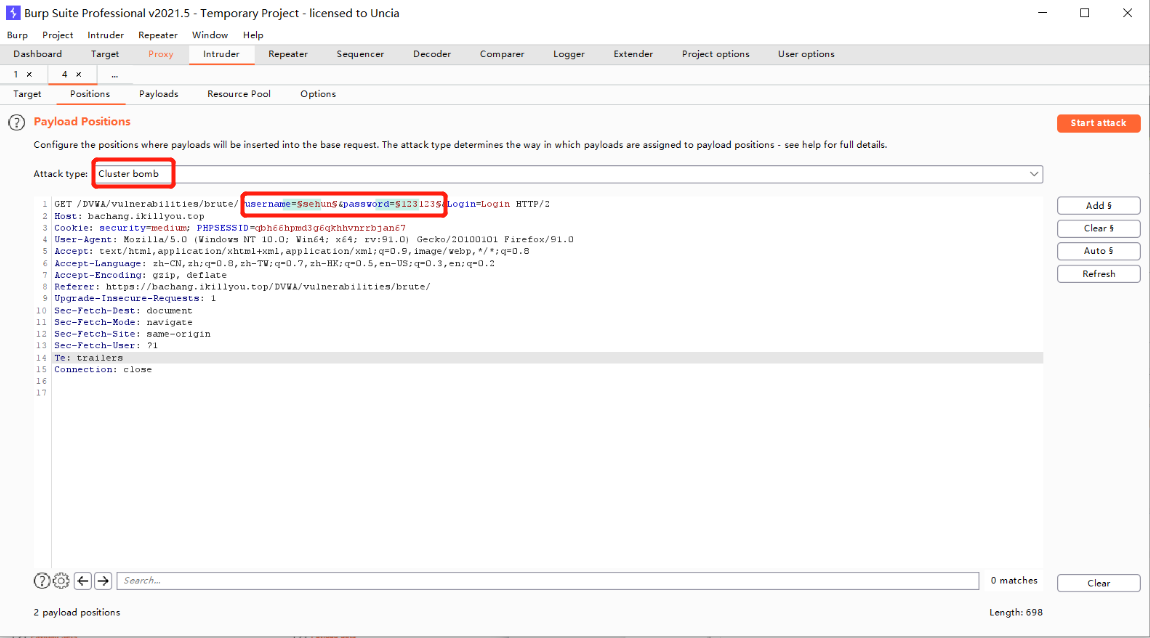Click the Referer header line
This screenshot has width=1150, height=638.
click(242, 287)
